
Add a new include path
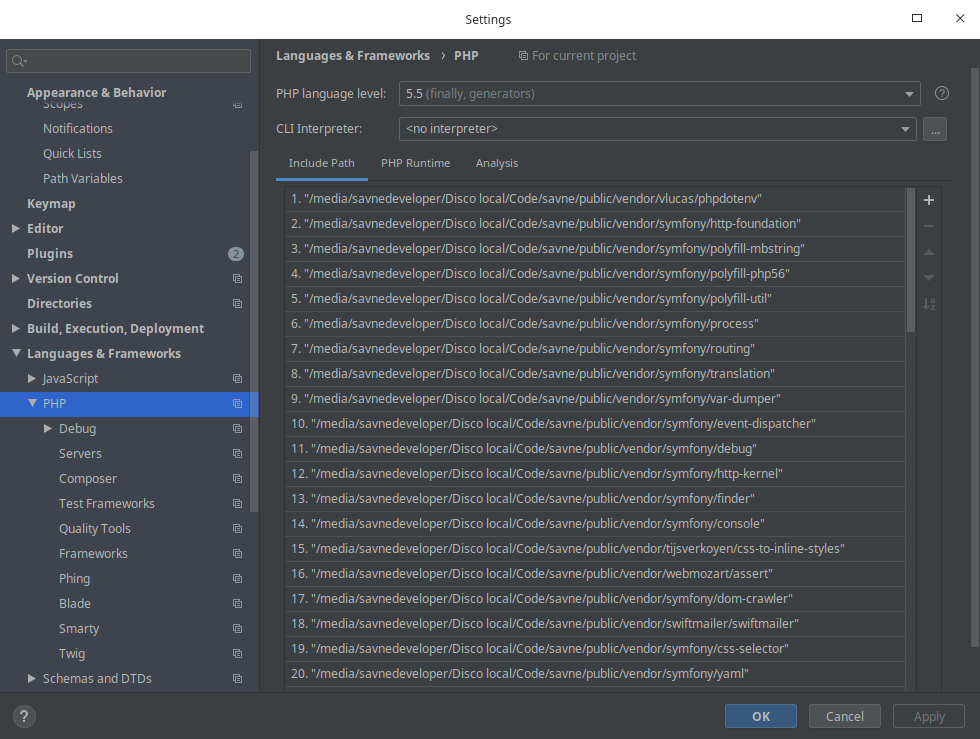click(928, 199)
